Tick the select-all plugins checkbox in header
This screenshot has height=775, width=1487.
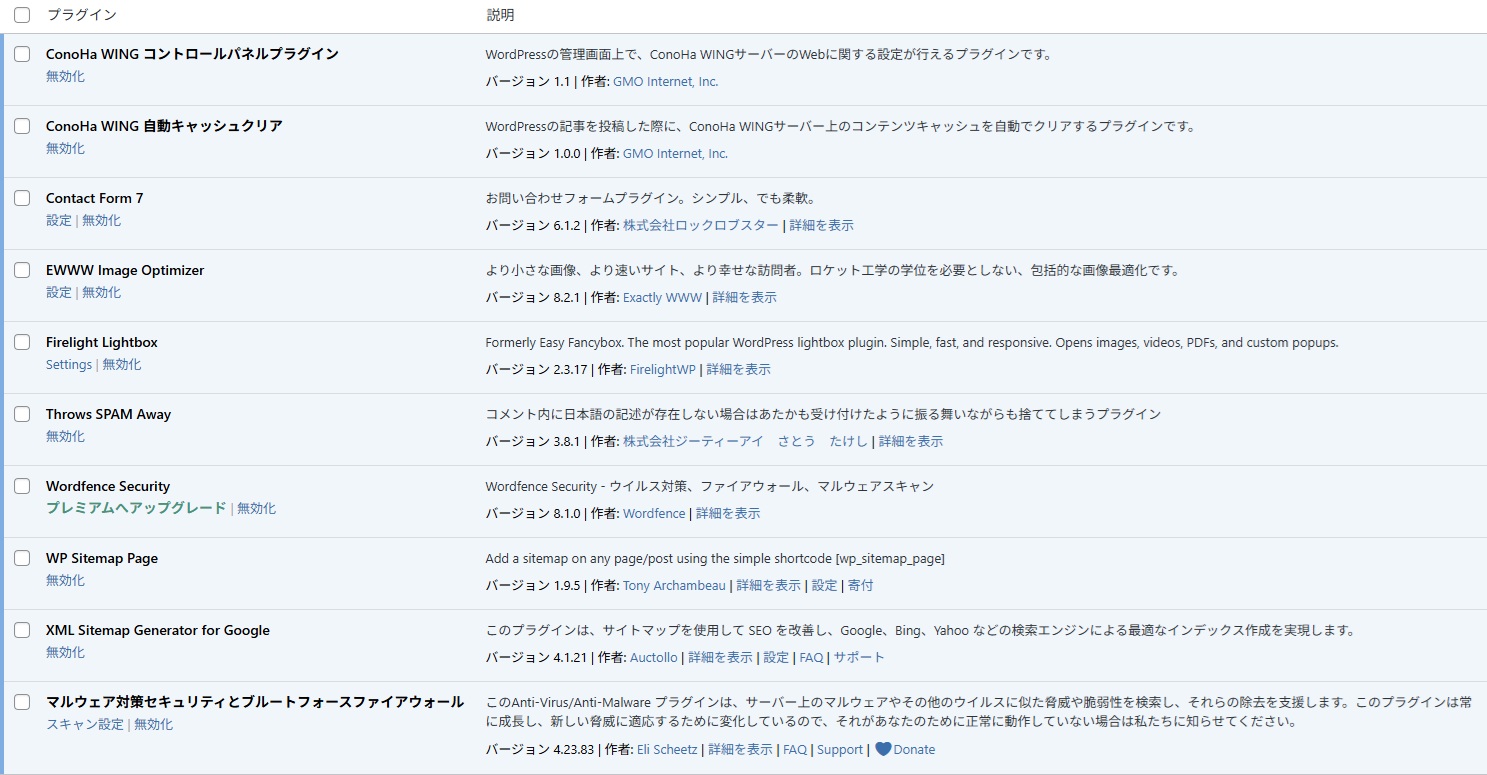click(22, 15)
